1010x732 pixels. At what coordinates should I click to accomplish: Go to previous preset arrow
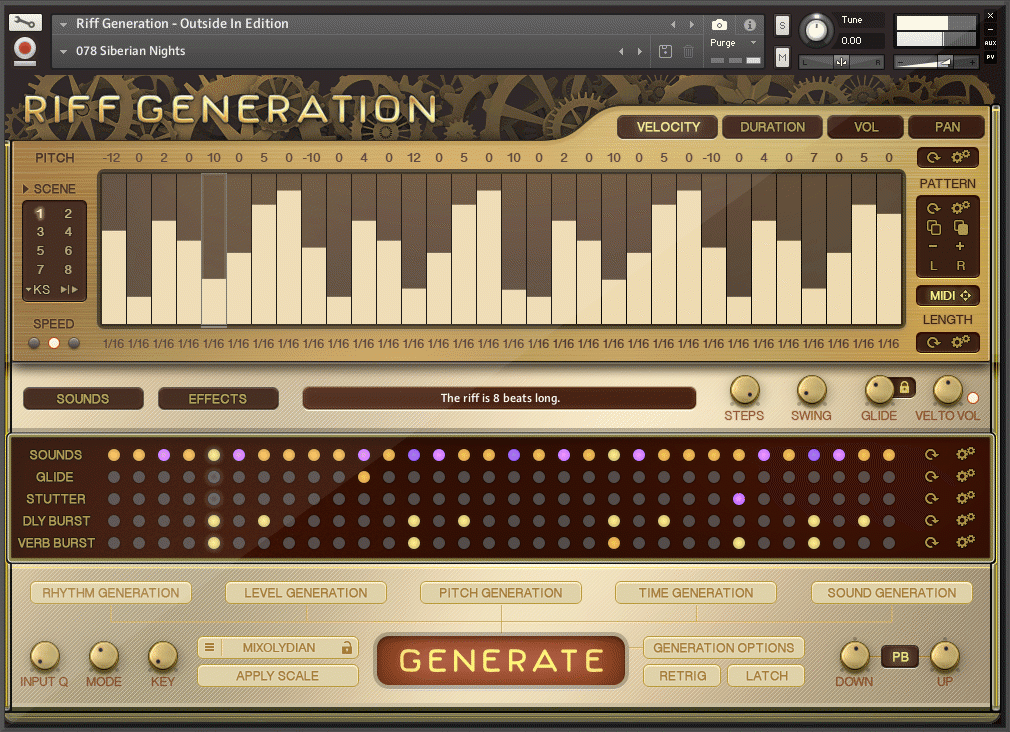tap(621, 51)
